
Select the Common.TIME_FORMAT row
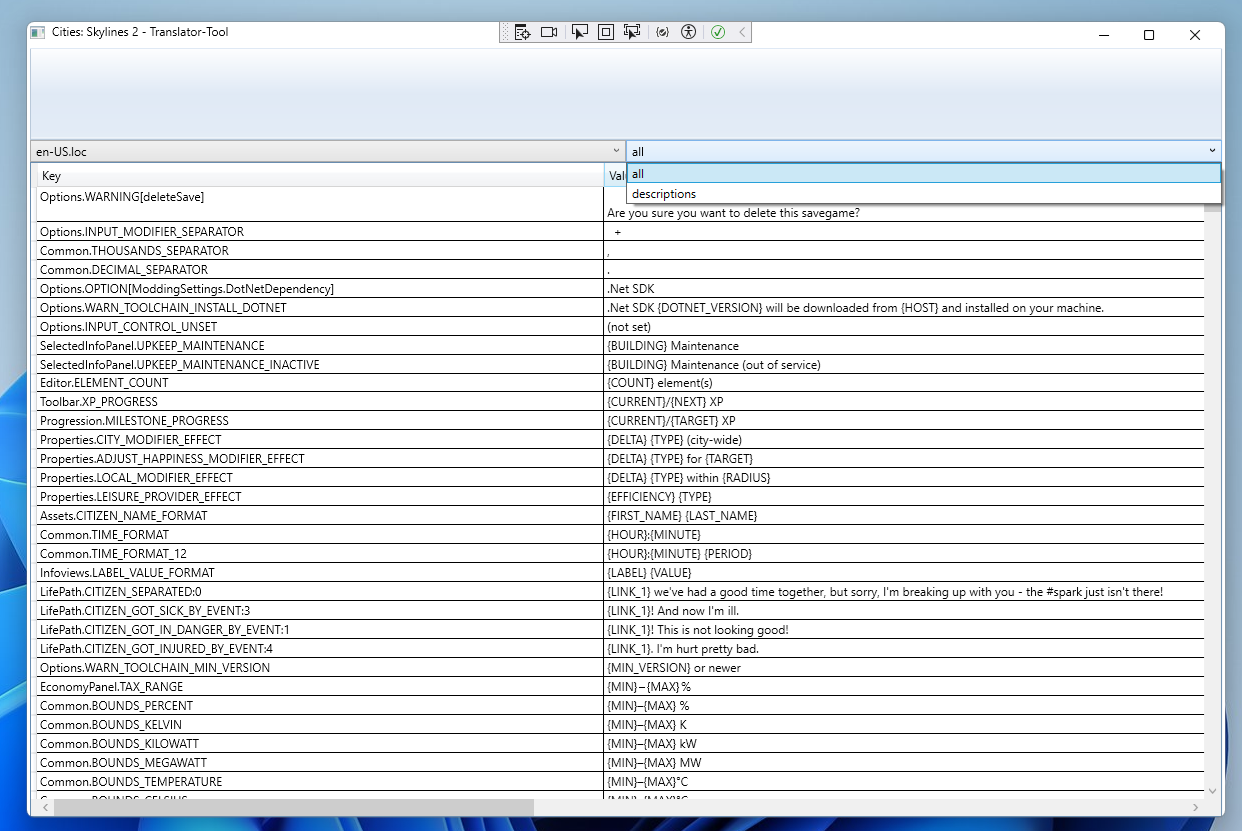click(300, 534)
